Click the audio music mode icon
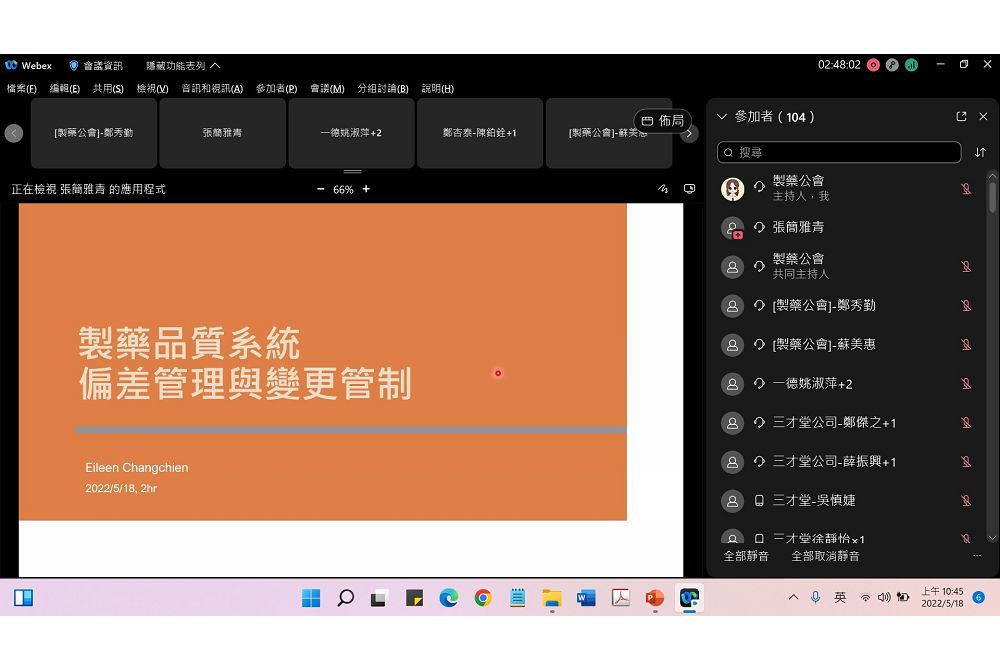 892,65
